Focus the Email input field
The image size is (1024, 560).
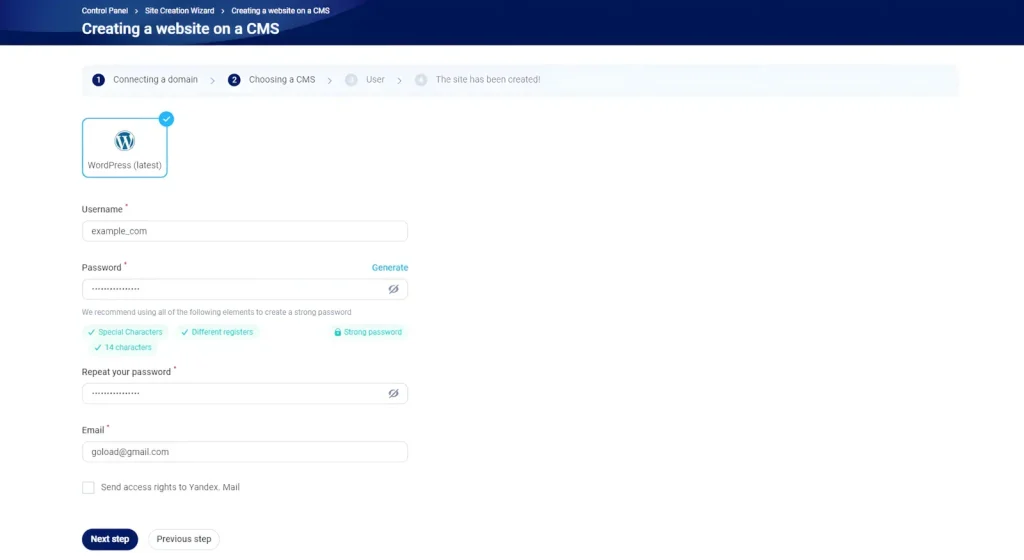coord(245,452)
